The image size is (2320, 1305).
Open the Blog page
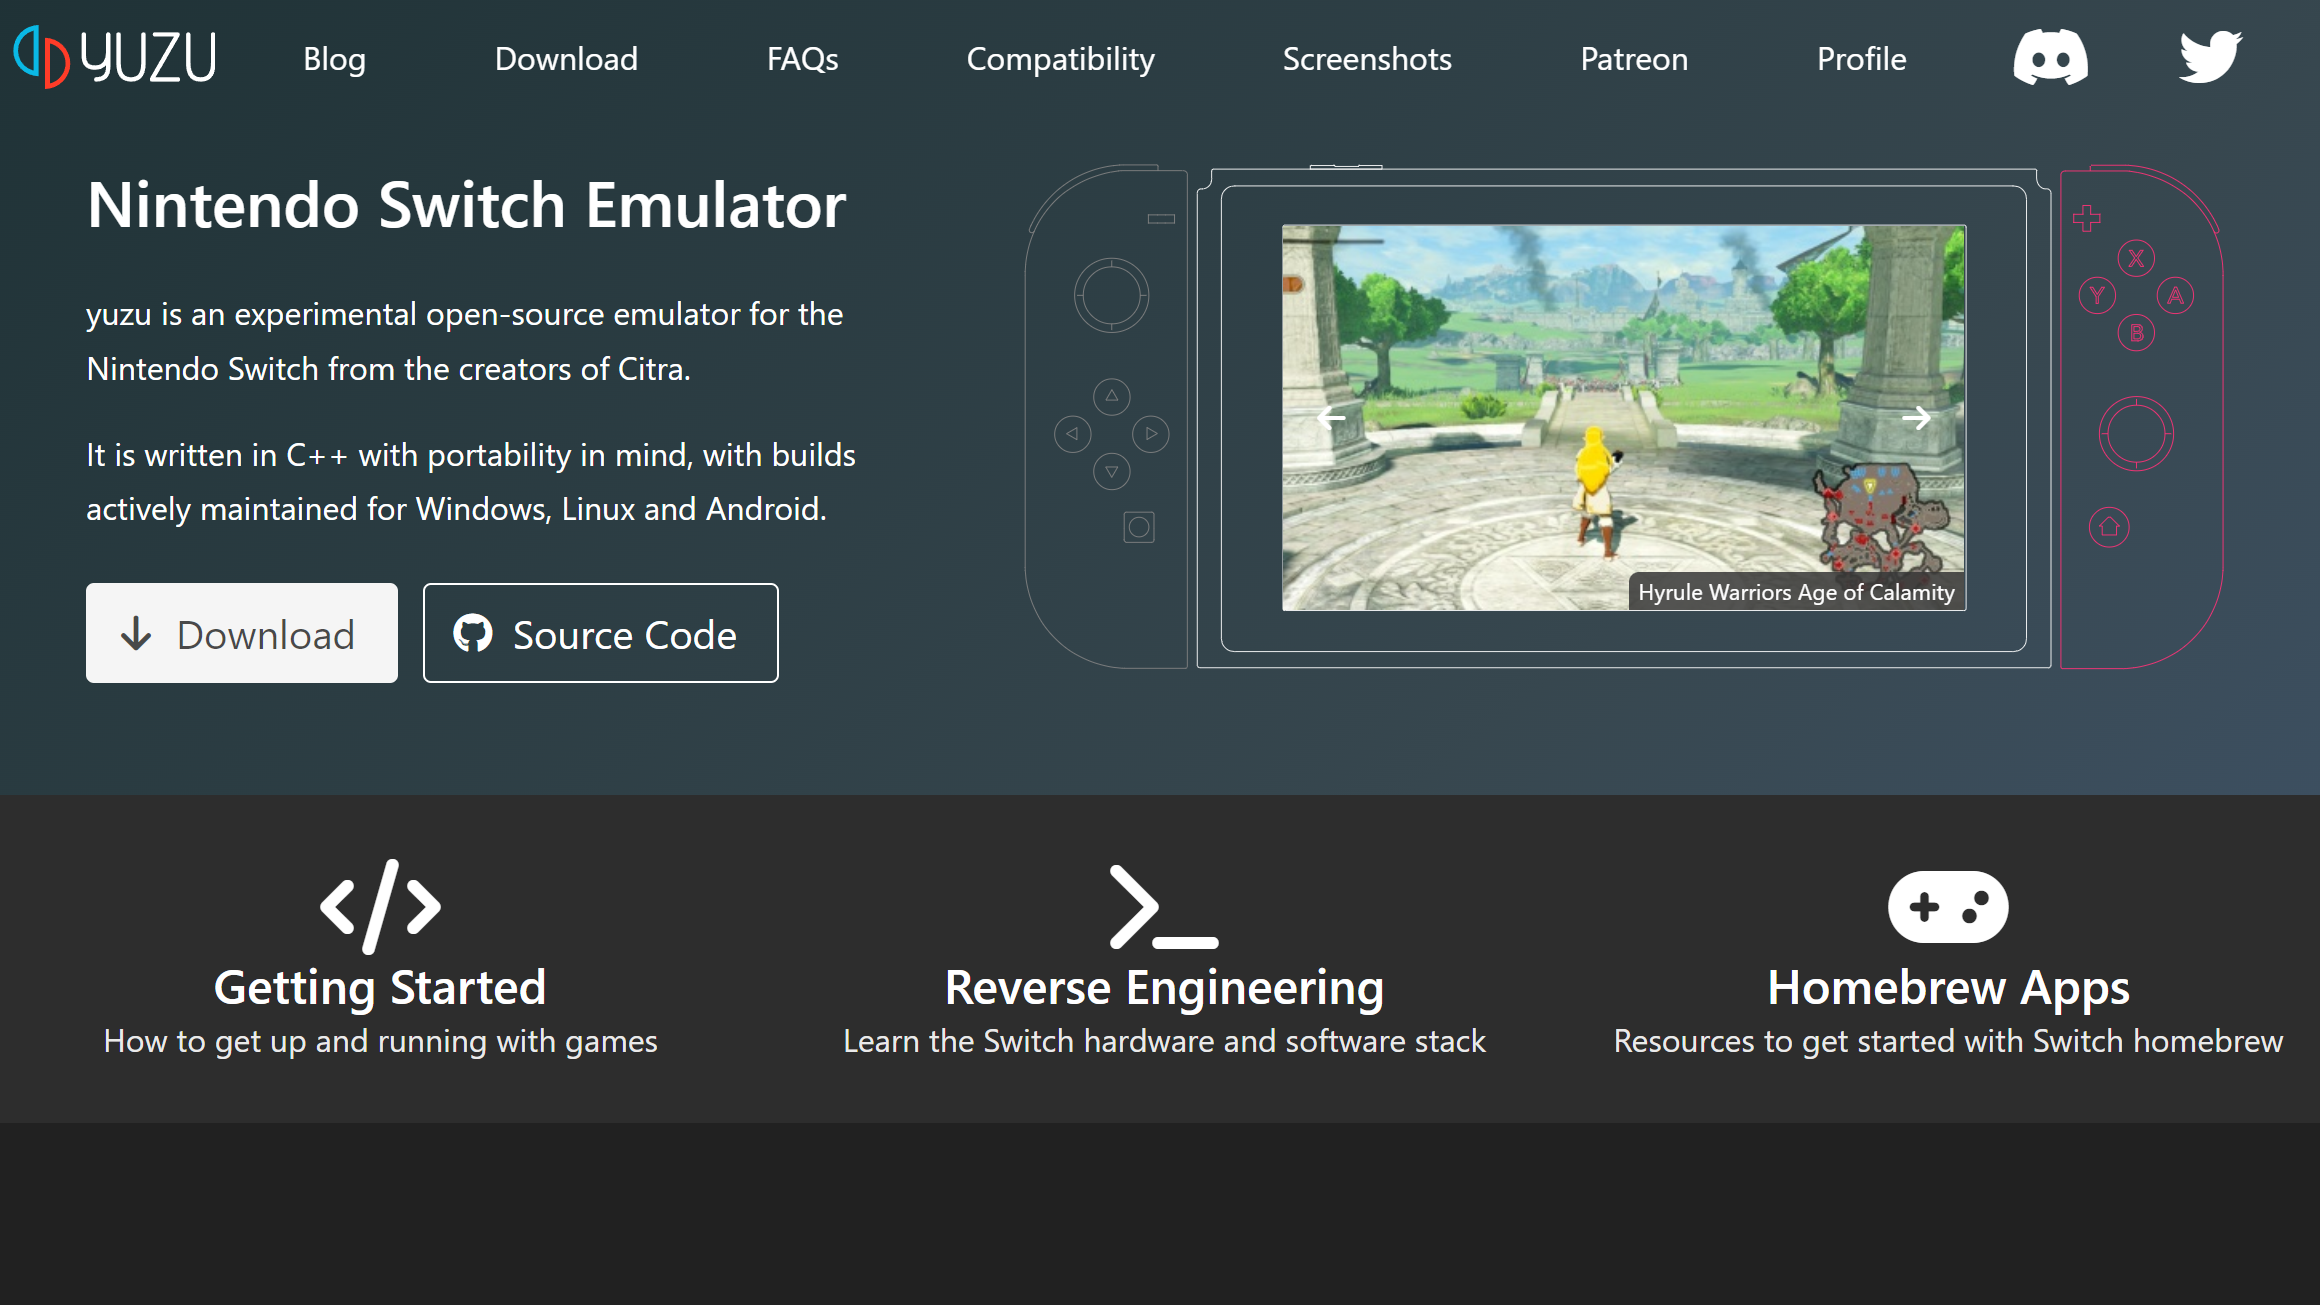tap(334, 59)
